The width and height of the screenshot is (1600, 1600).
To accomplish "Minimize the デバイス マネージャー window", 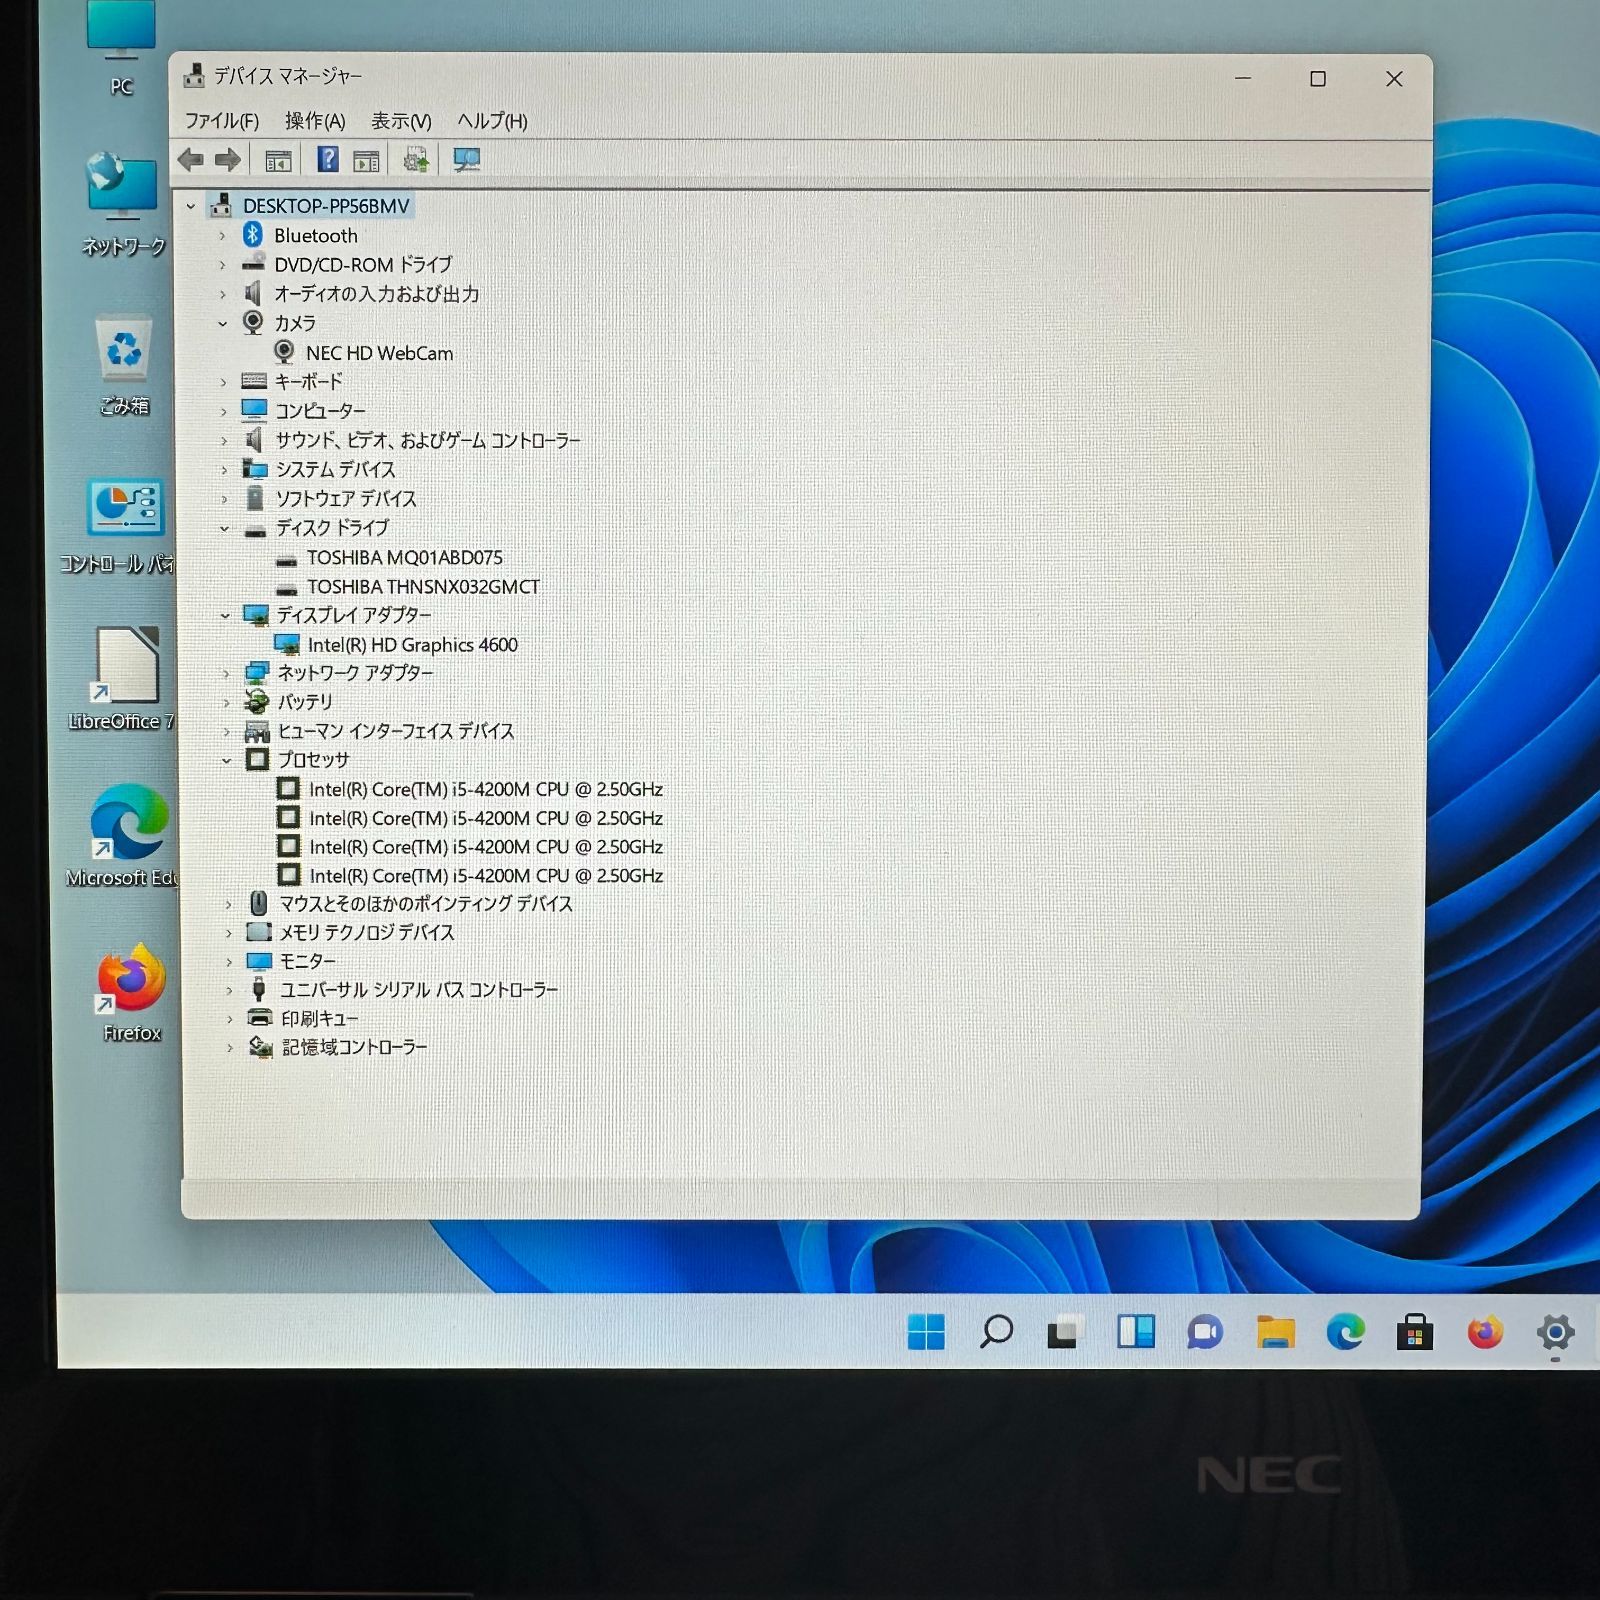I will 1243,79.
